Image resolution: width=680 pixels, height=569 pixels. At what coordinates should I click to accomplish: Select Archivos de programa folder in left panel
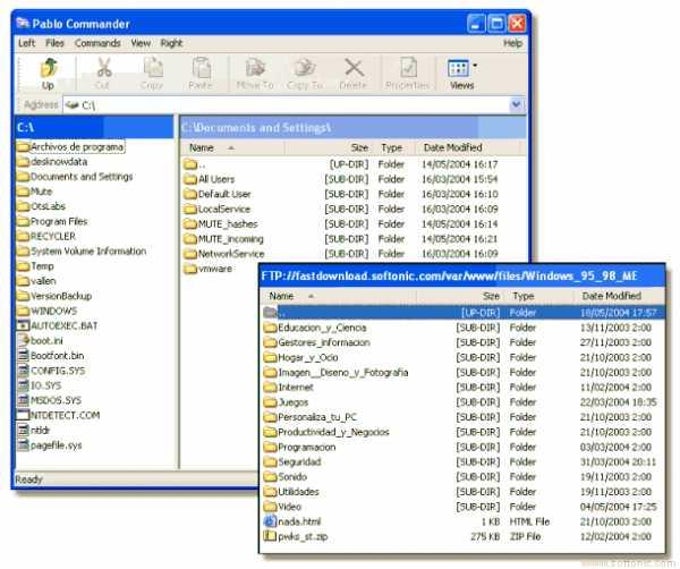click(x=71, y=147)
